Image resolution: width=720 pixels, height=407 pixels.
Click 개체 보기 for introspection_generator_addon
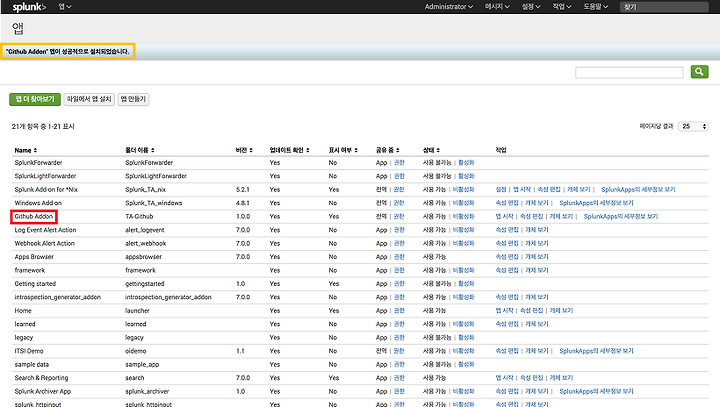(537, 297)
